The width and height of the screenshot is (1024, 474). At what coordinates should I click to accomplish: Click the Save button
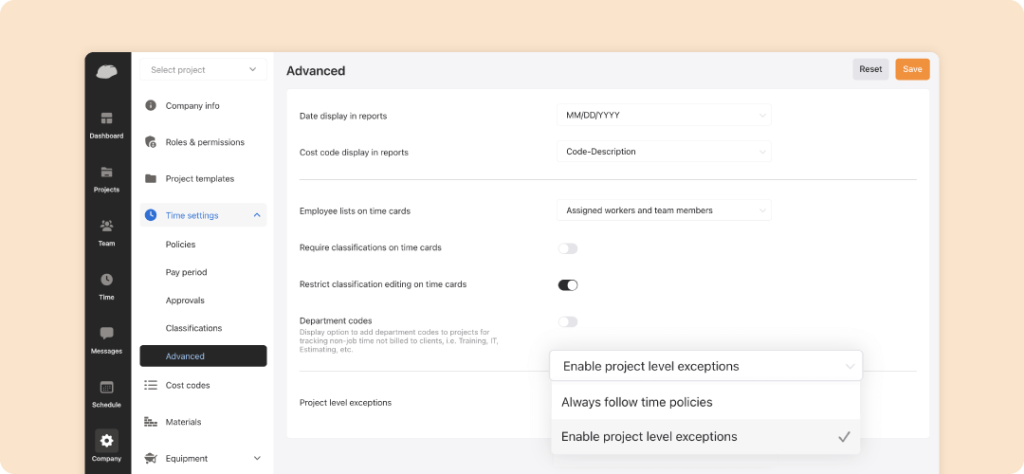point(912,70)
